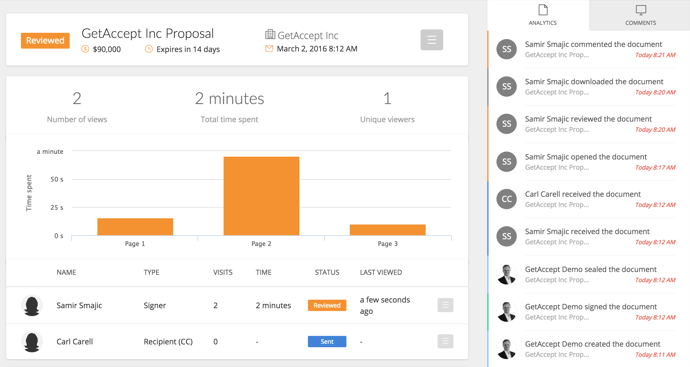The image size is (690, 367).
Task: Open Samir Smajic row menu button
Action: coord(445,305)
